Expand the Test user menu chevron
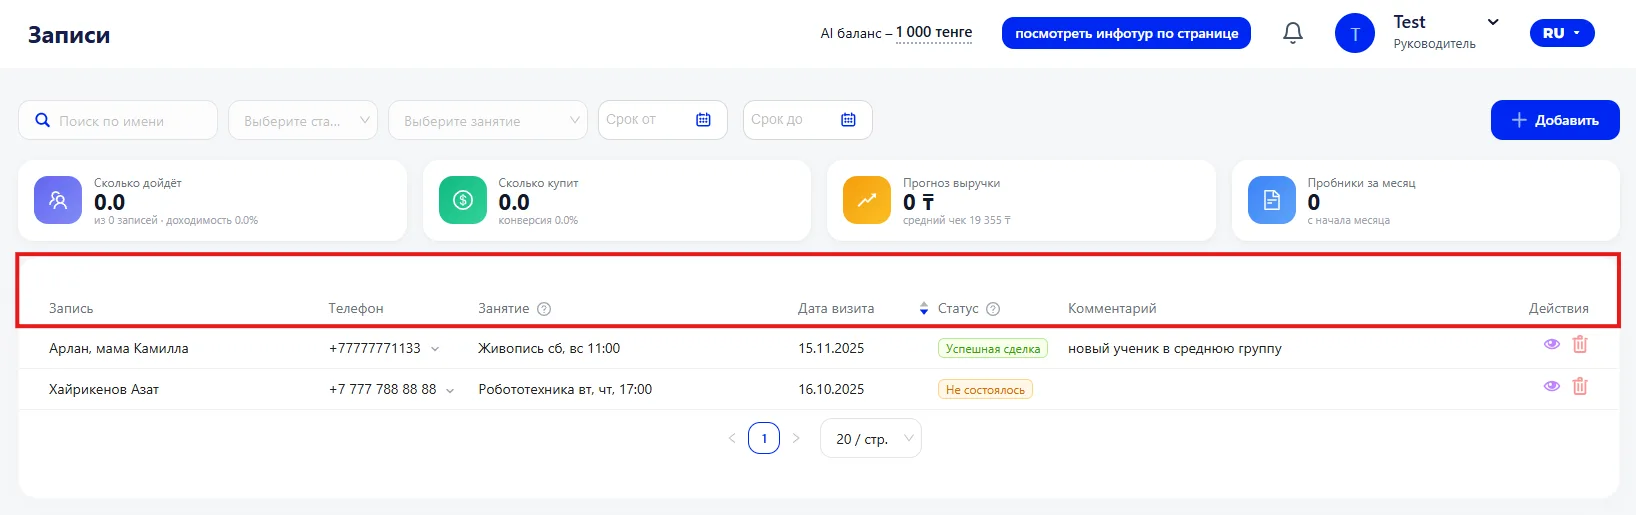1636x515 pixels. 1493,22
